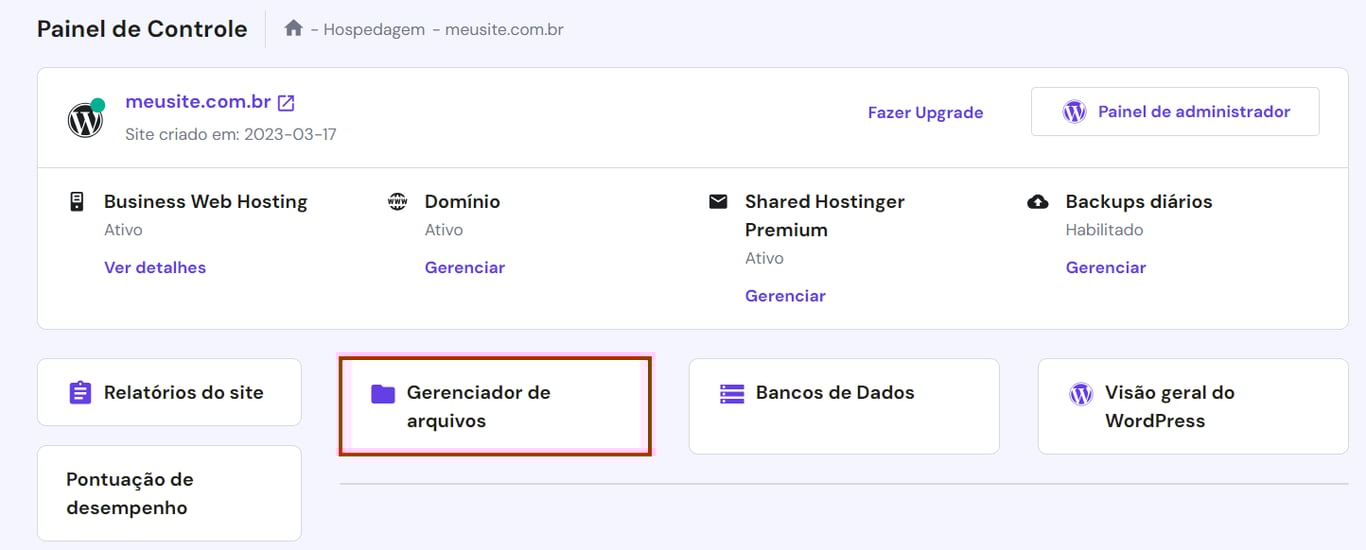Click the Habilitado status under Backups diários
The image size is (1366, 550).
(1105, 230)
